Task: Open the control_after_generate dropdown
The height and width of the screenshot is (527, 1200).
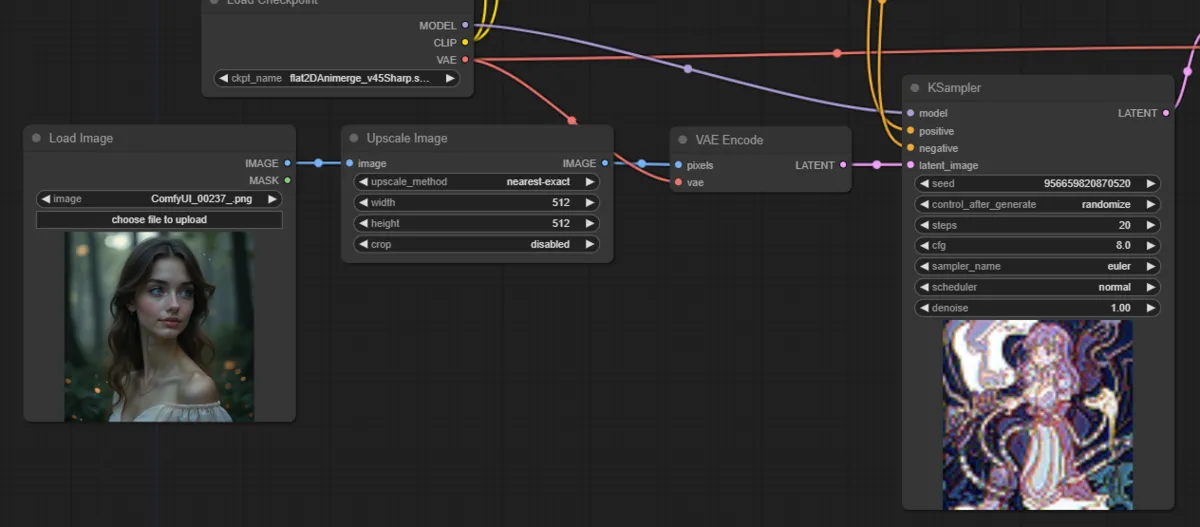Action: 1038,204
